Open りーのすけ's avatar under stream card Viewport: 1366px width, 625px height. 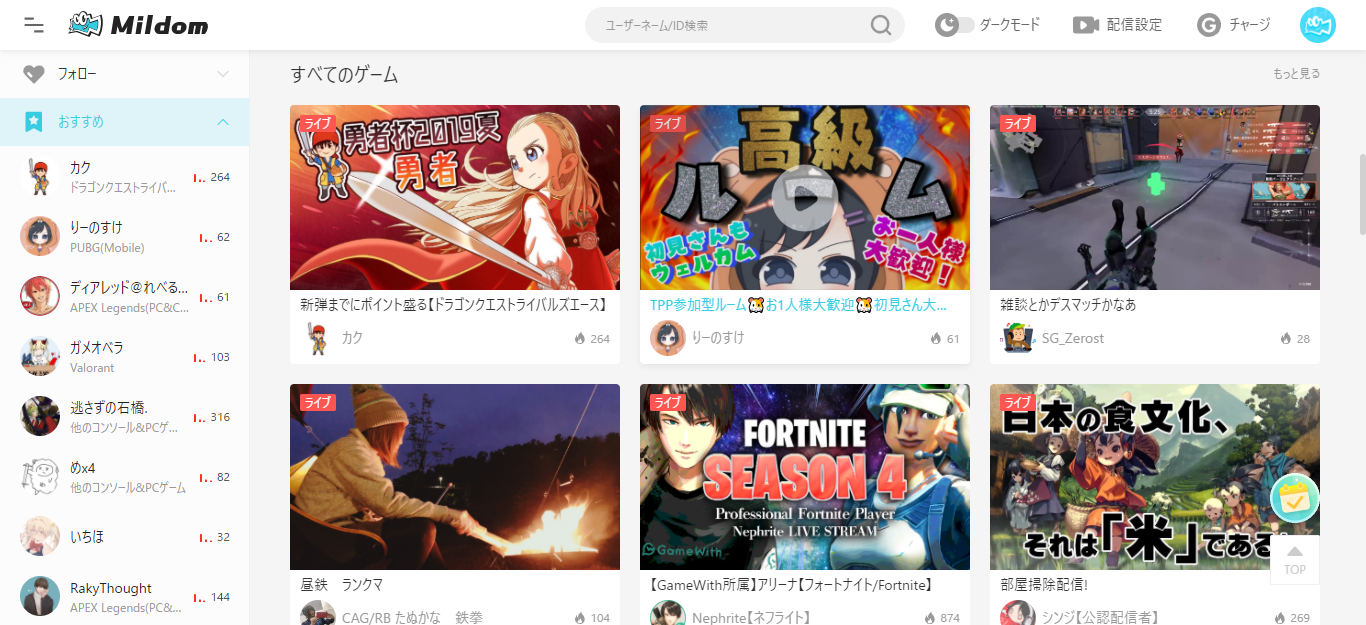tap(667, 338)
